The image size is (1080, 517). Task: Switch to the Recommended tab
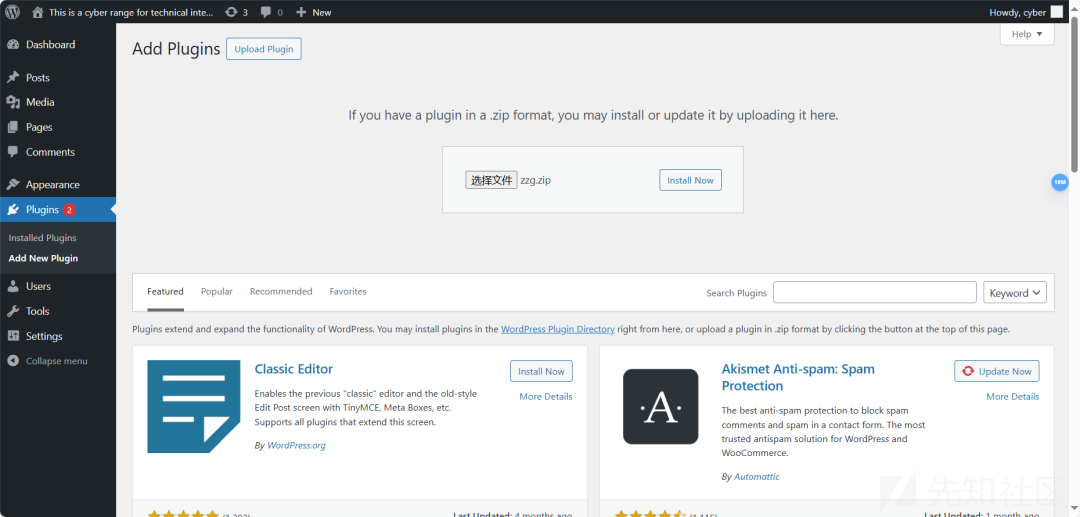(281, 292)
